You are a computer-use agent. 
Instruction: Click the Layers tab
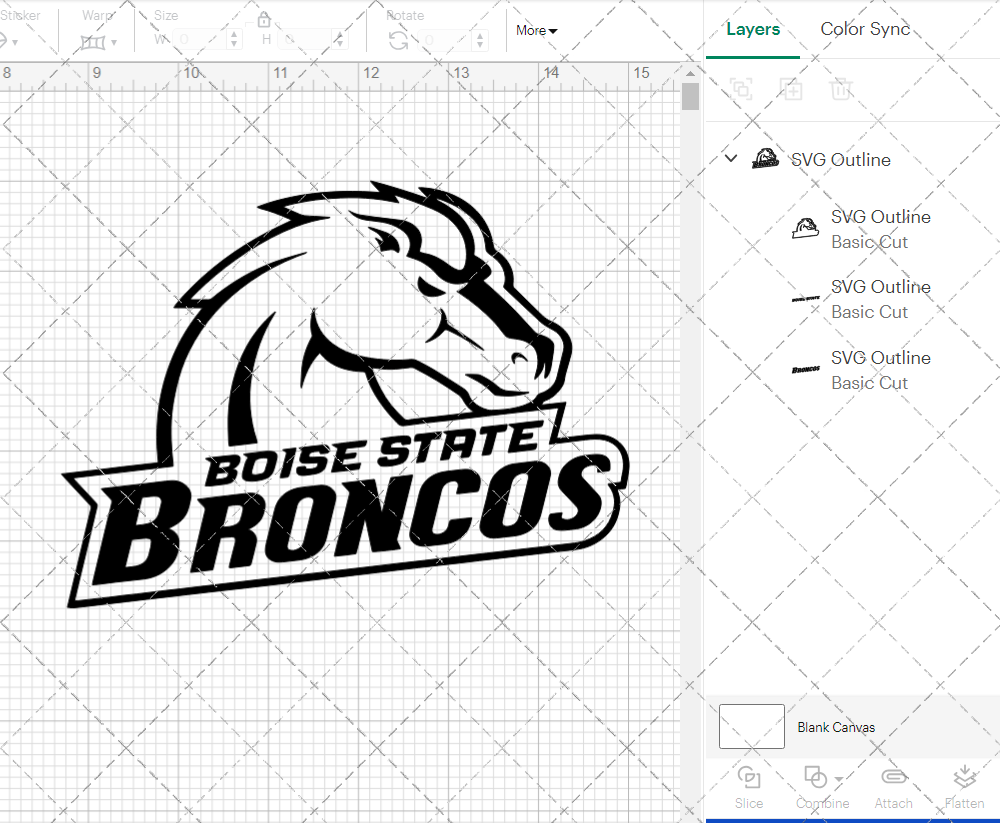click(x=753, y=29)
